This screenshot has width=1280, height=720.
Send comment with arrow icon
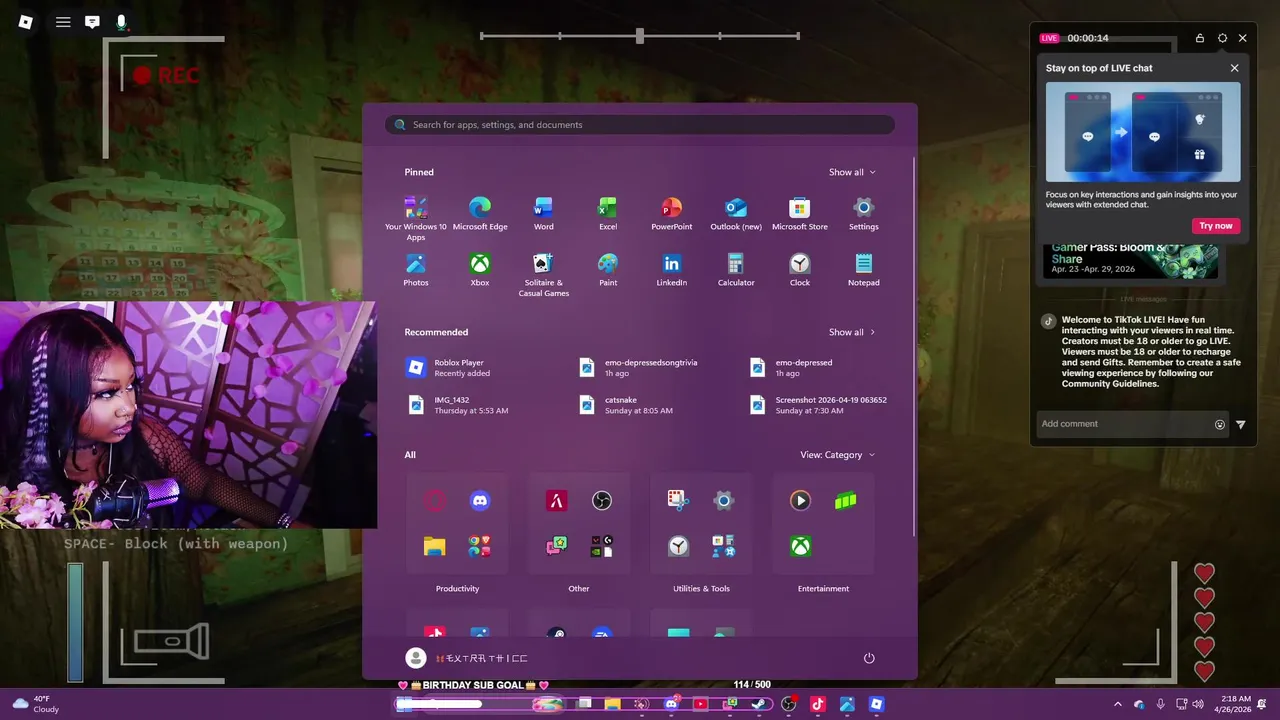click(x=1241, y=424)
